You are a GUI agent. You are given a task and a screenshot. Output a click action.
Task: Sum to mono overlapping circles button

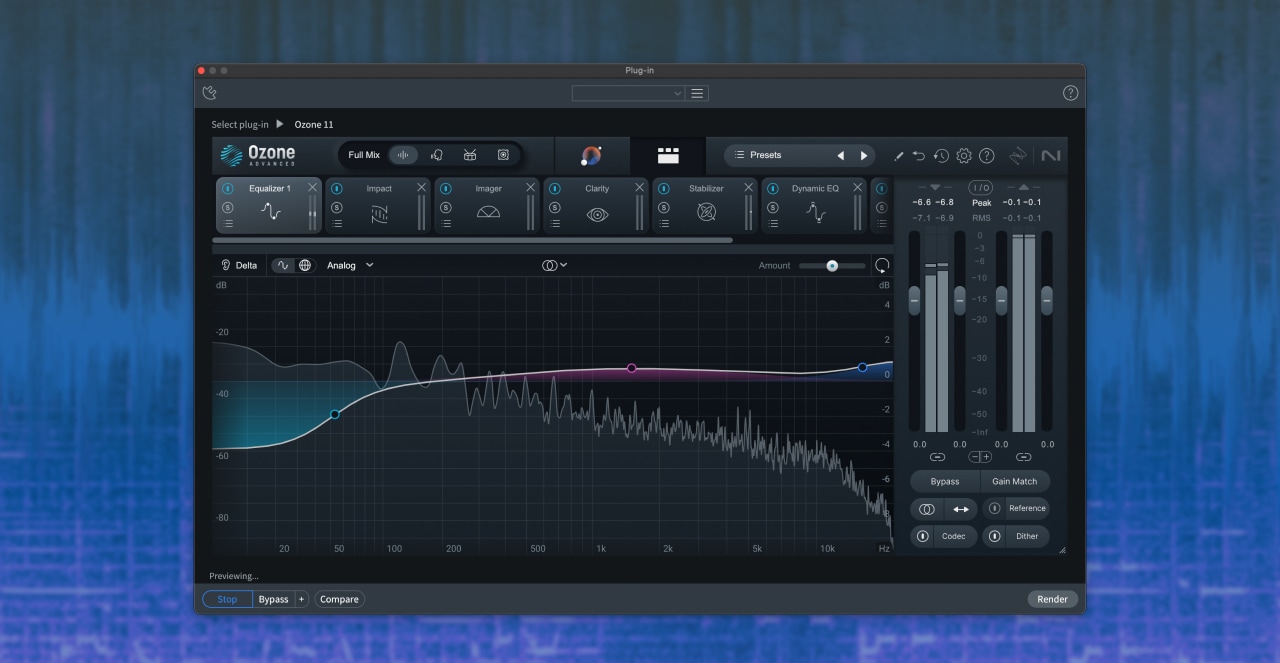[927, 509]
